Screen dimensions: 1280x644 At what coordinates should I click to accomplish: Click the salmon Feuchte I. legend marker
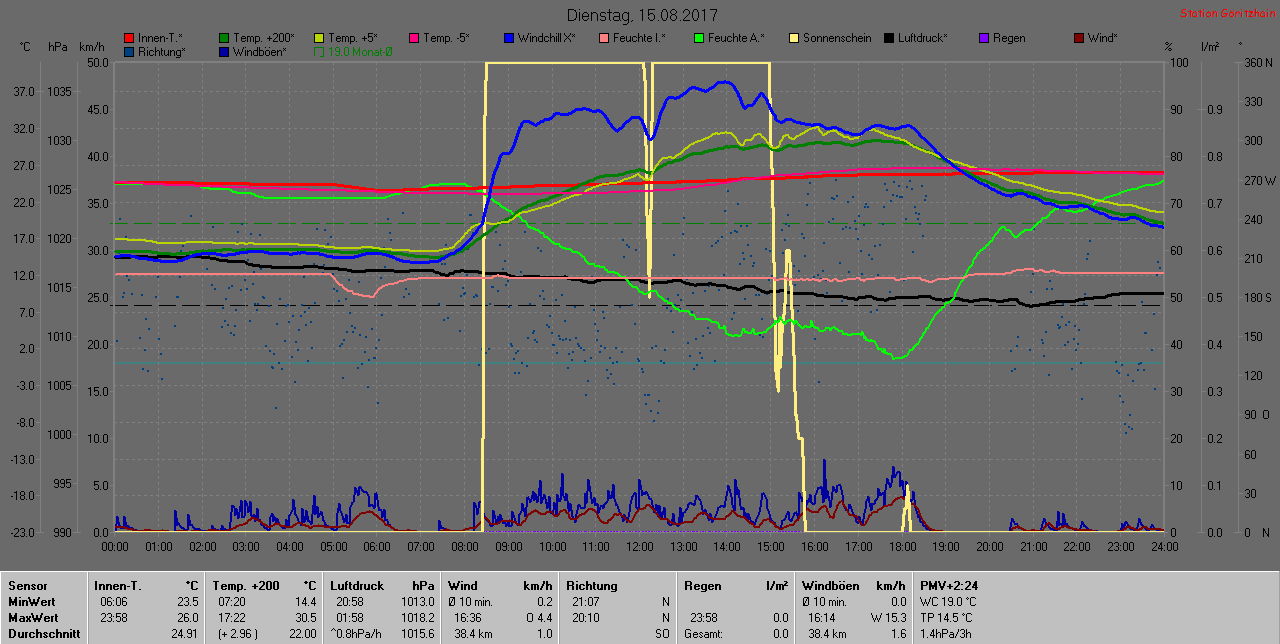point(604,38)
